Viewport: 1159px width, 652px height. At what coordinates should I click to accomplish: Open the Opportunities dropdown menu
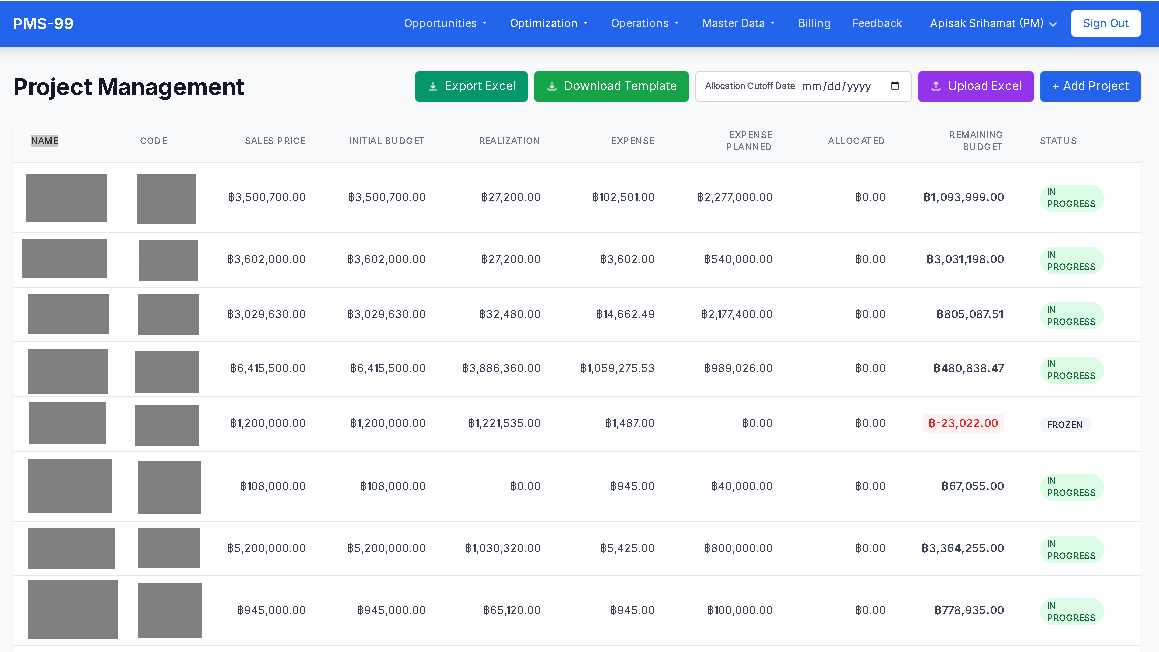pyautogui.click(x=445, y=23)
